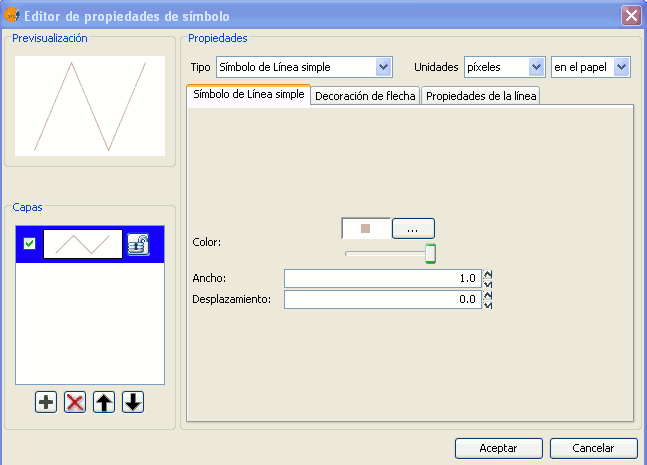Click the Ancho width input field
The width and height of the screenshot is (647, 465).
(x=383, y=279)
